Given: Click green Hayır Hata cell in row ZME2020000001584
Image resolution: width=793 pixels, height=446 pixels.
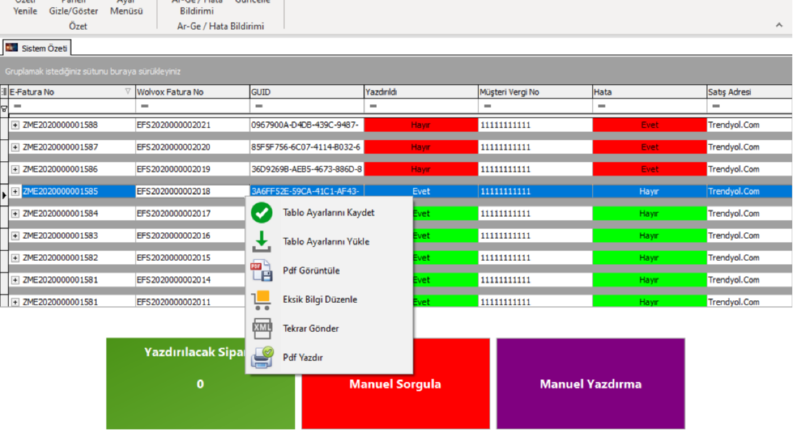Looking at the screenshot, I should [x=649, y=214].
